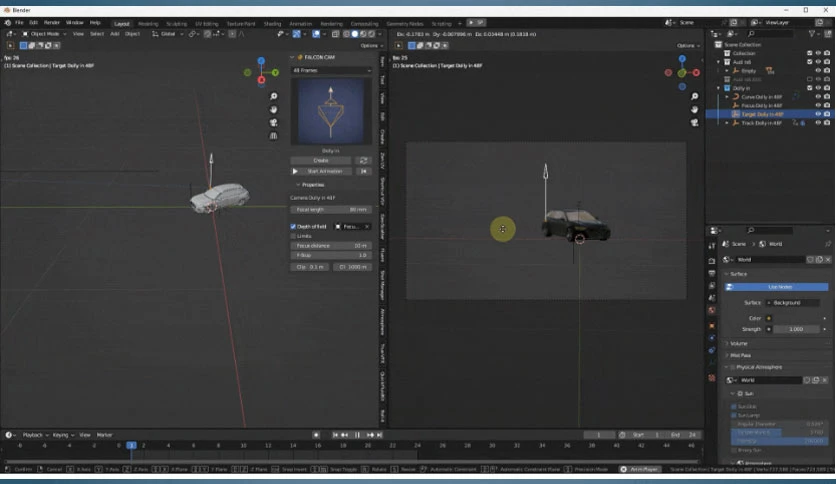Select the pan hand icon in left viewport
Viewport: 836px width, 484px height.
(274, 109)
